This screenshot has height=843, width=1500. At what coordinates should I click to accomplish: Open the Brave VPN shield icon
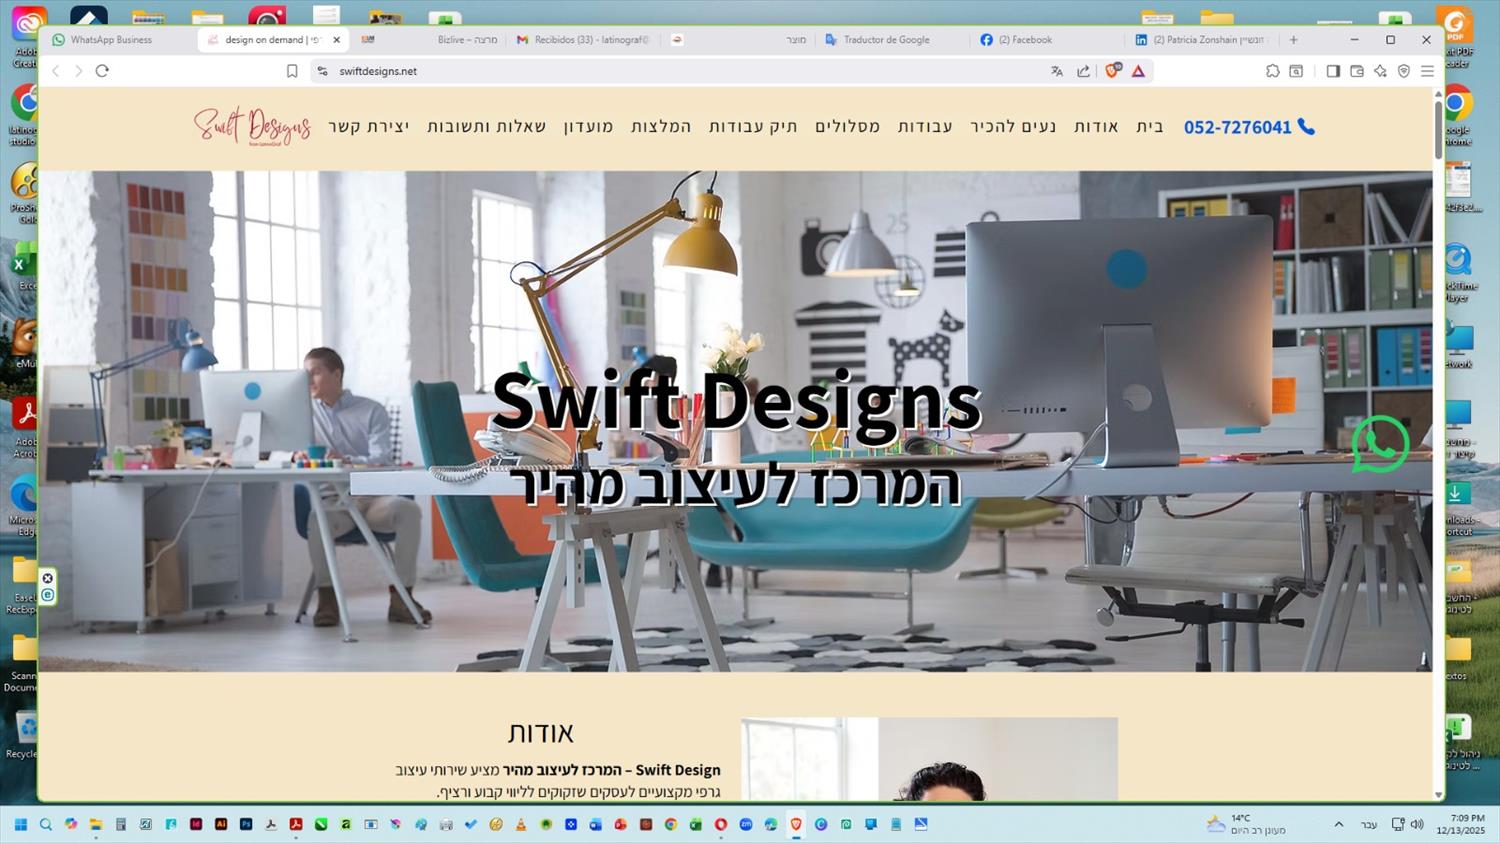tap(1404, 71)
